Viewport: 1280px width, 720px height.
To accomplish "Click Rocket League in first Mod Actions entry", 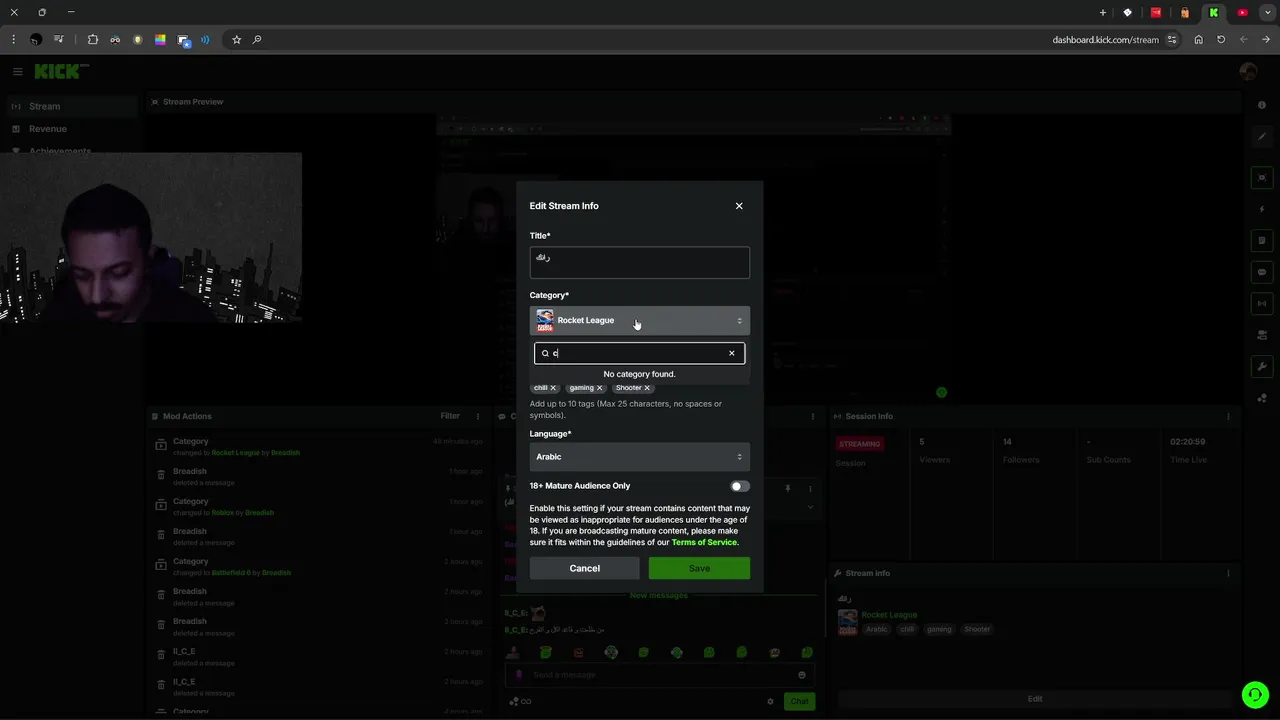I will tap(235, 453).
